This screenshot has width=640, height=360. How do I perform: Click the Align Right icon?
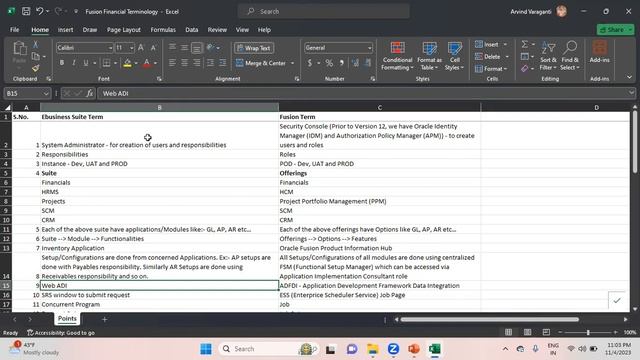[x=197, y=63]
